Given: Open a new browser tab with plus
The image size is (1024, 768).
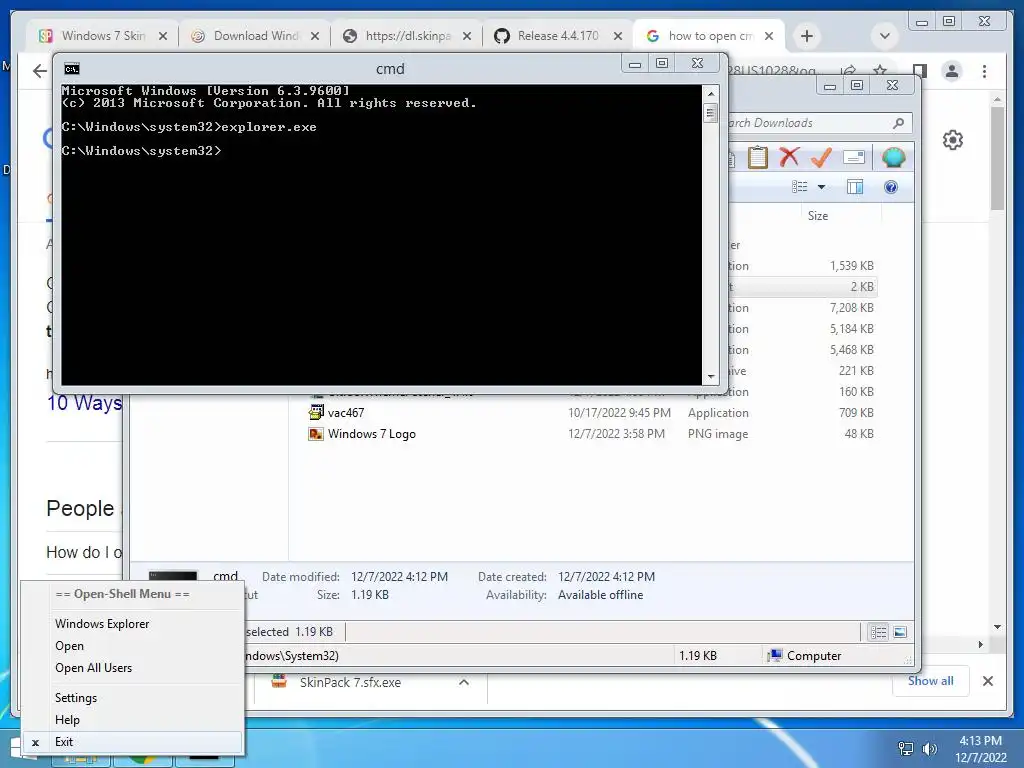Looking at the screenshot, I should 807,36.
